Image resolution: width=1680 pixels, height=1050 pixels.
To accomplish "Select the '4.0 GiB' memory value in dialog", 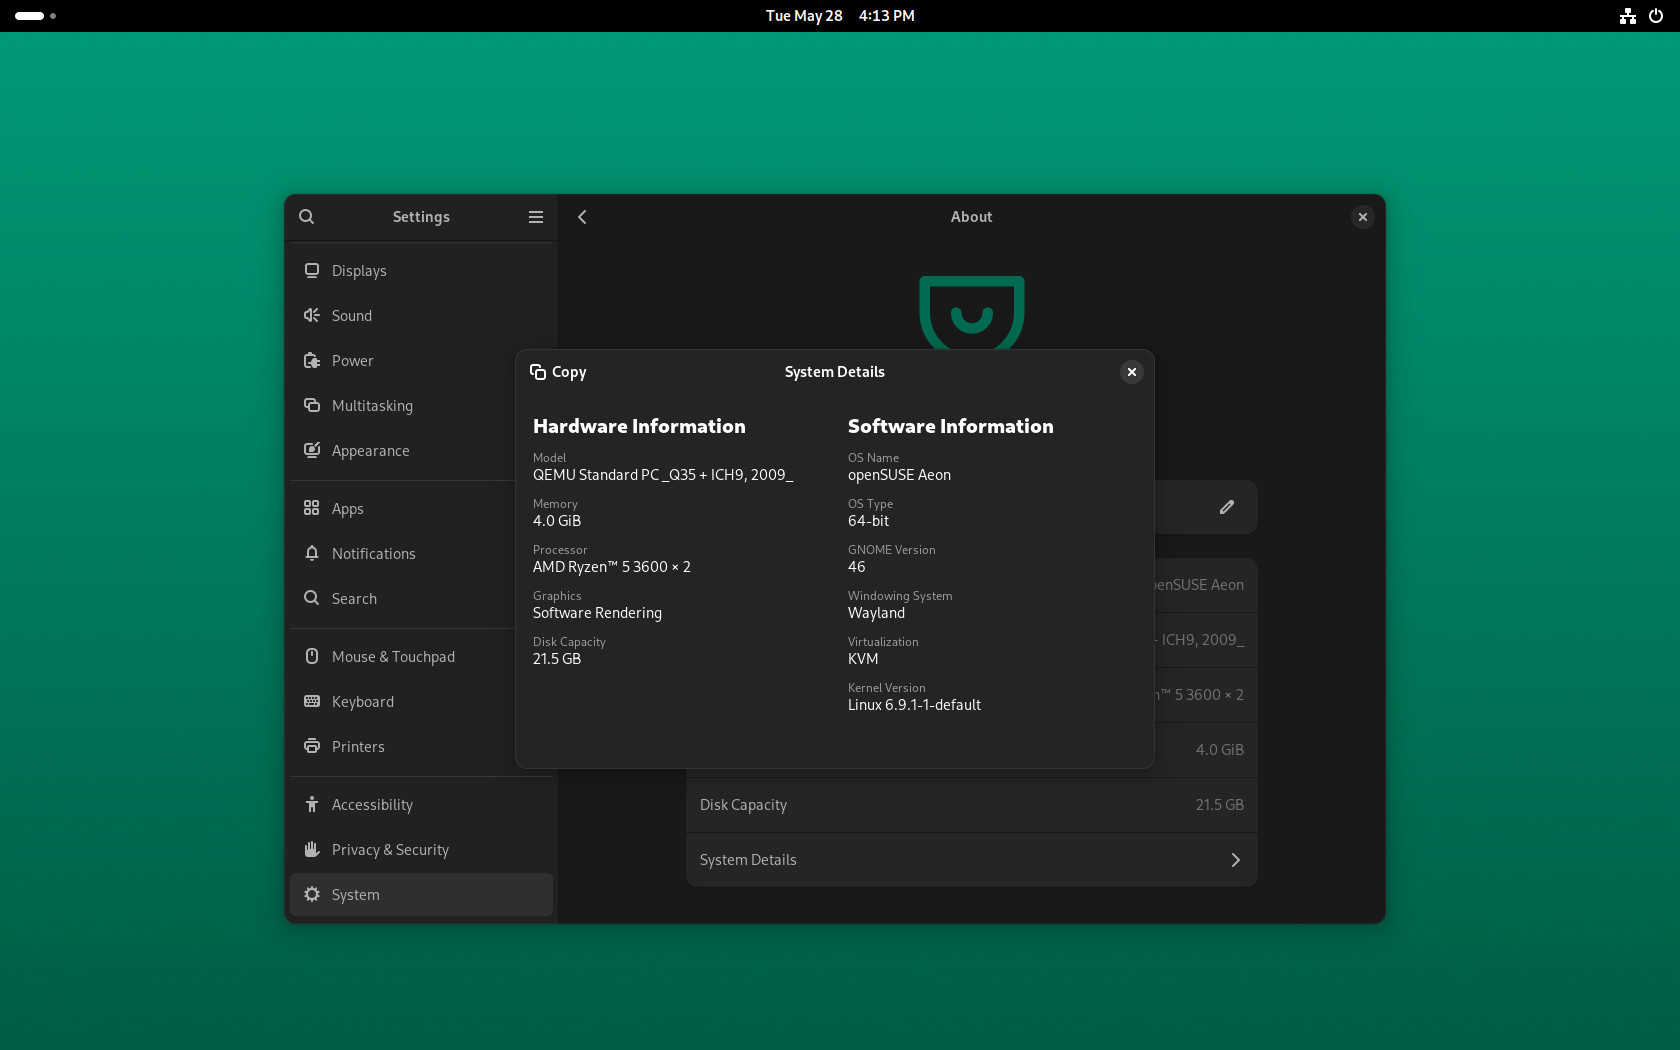I will 557,521.
